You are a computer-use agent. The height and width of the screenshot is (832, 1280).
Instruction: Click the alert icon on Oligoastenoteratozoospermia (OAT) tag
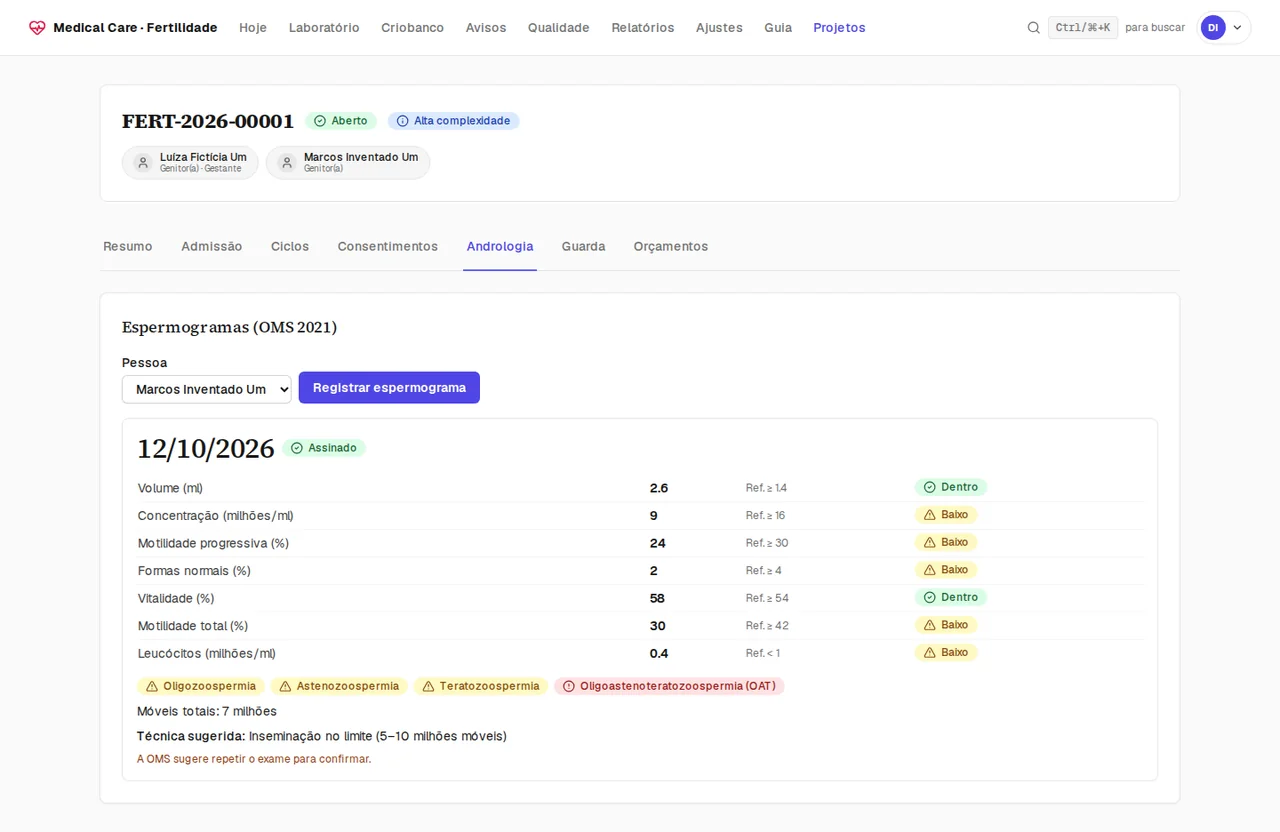pos(569,686)
